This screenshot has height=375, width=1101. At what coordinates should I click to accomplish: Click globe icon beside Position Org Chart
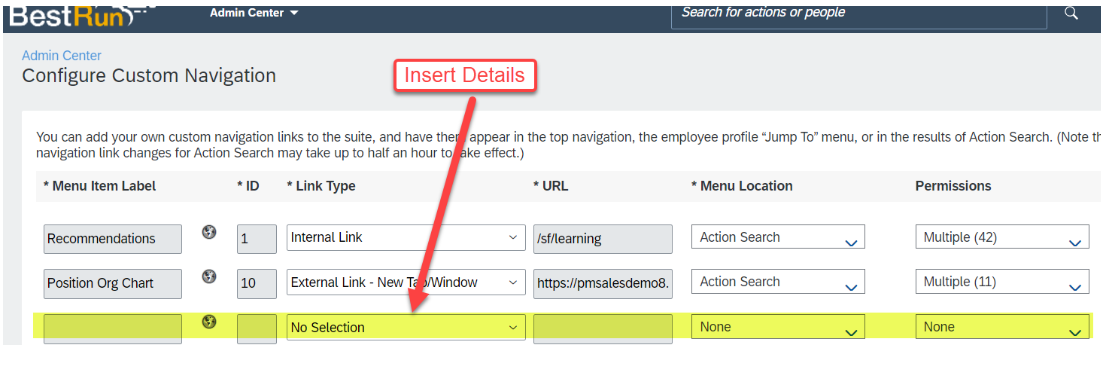point(209,277)
